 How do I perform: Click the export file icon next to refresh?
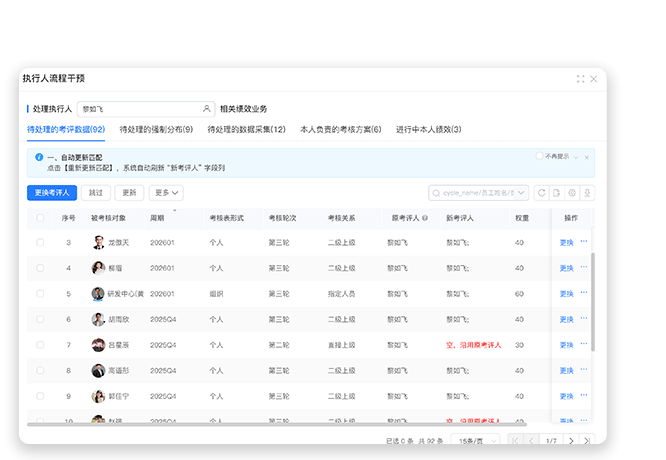coord(557,193)
